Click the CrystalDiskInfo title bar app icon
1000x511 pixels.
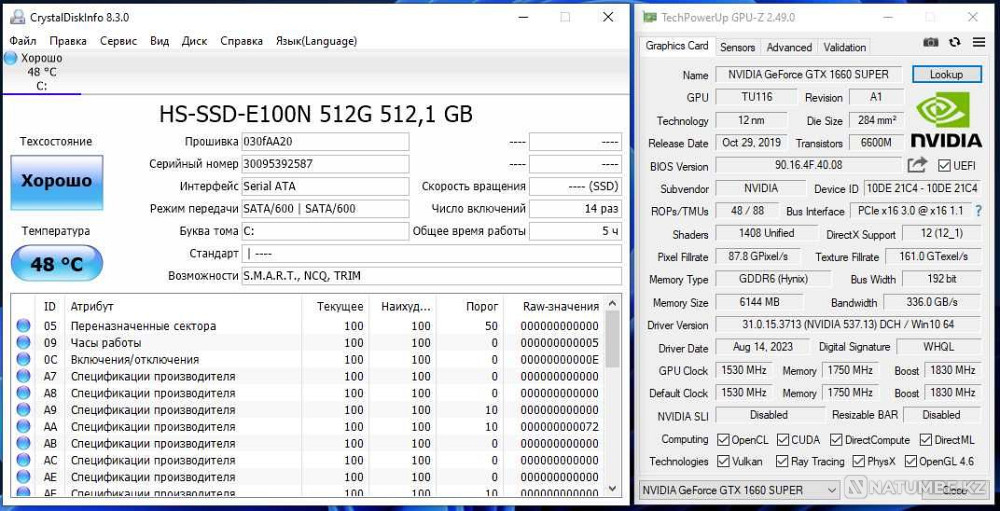17,17
